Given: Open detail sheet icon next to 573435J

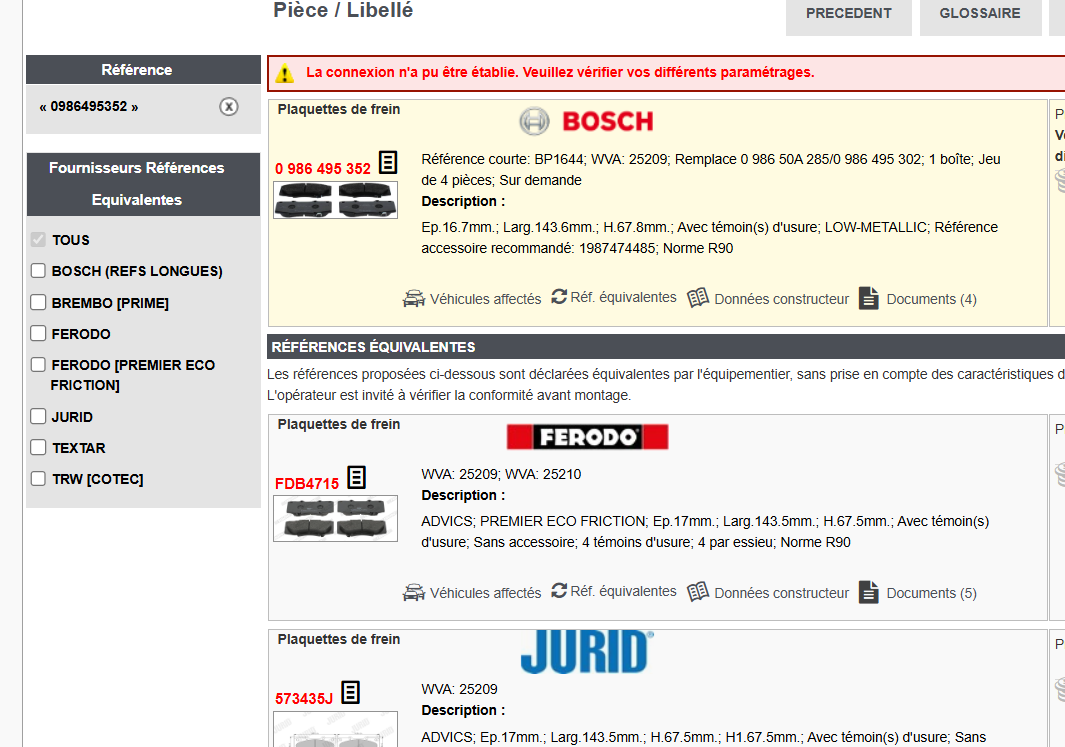Looking at the screenshot, I should tap(350, 693).
